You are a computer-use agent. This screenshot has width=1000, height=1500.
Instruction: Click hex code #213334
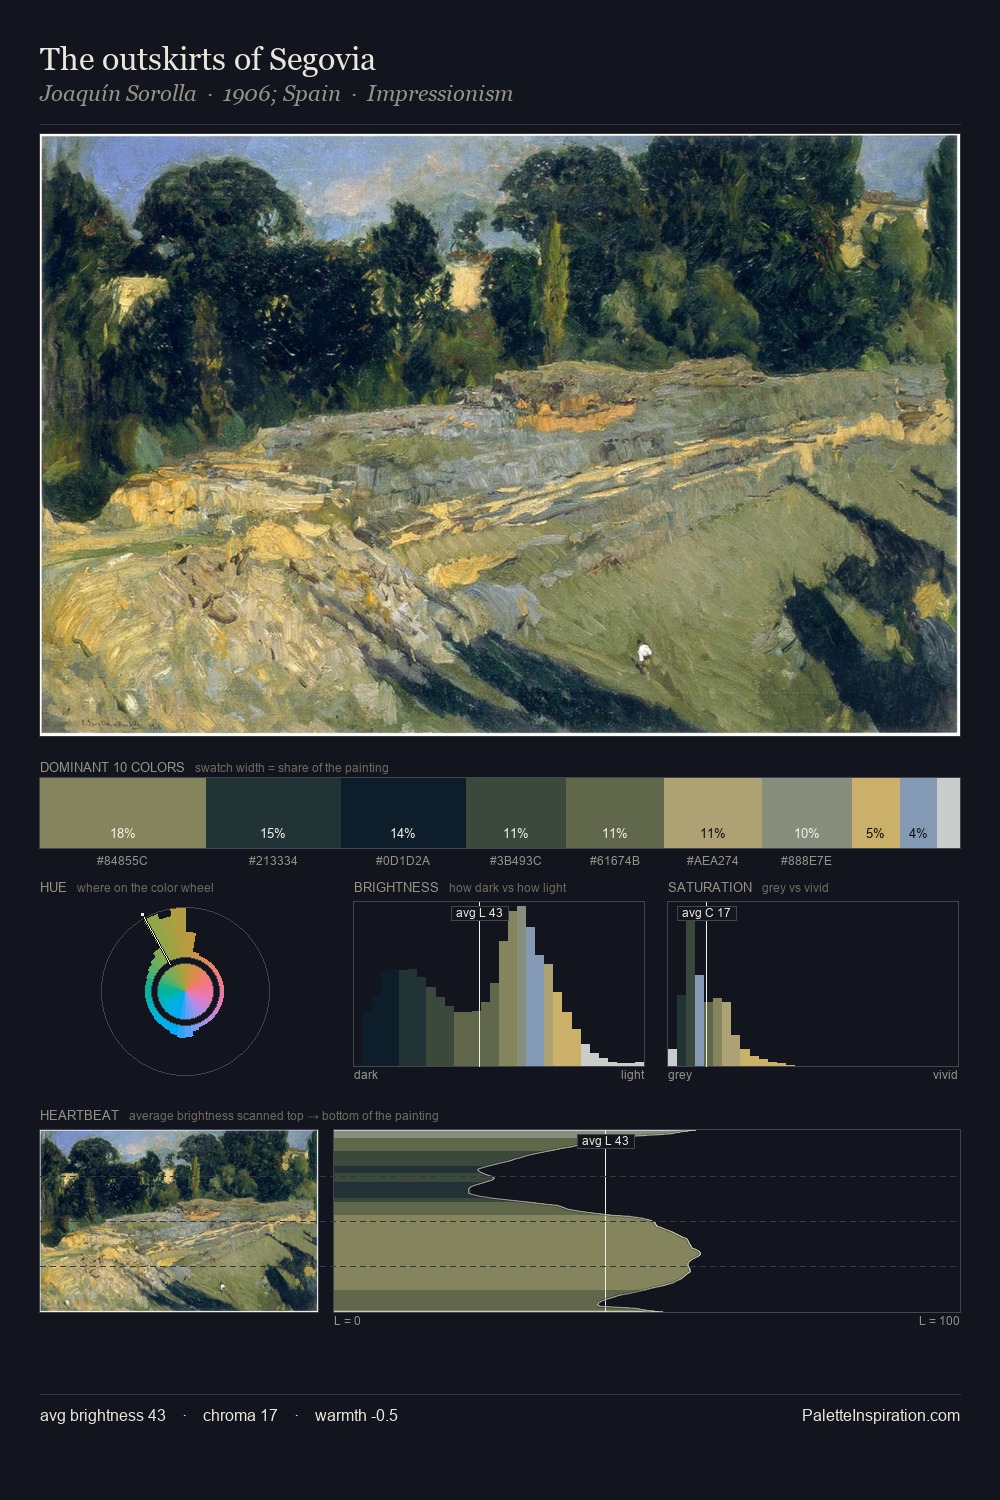click(x=273, y=861)
